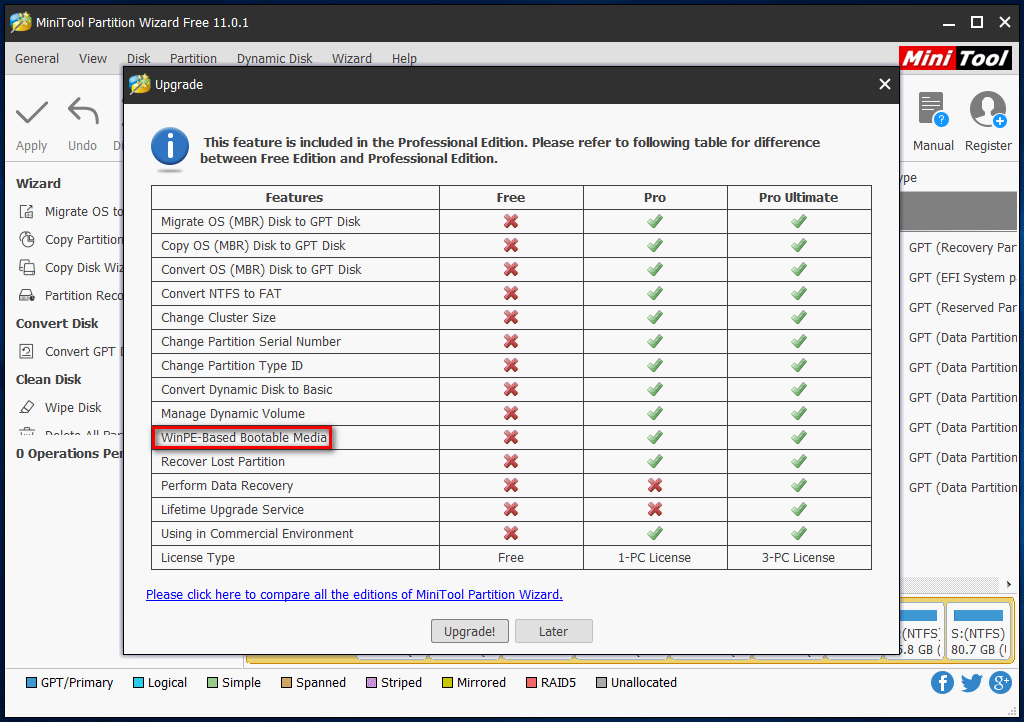
Task: Click the Mirrored legend swatch
Action: [x=447, y=683]
